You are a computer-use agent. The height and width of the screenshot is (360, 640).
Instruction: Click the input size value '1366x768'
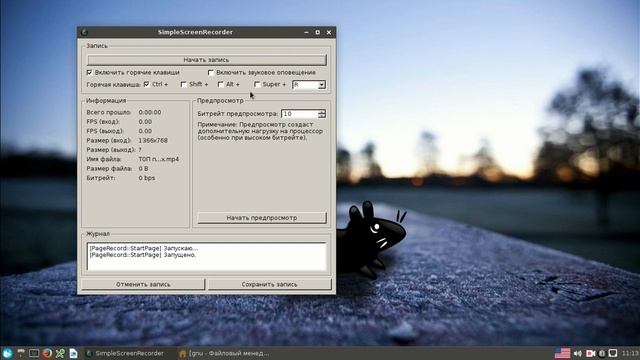click(153, 140)
